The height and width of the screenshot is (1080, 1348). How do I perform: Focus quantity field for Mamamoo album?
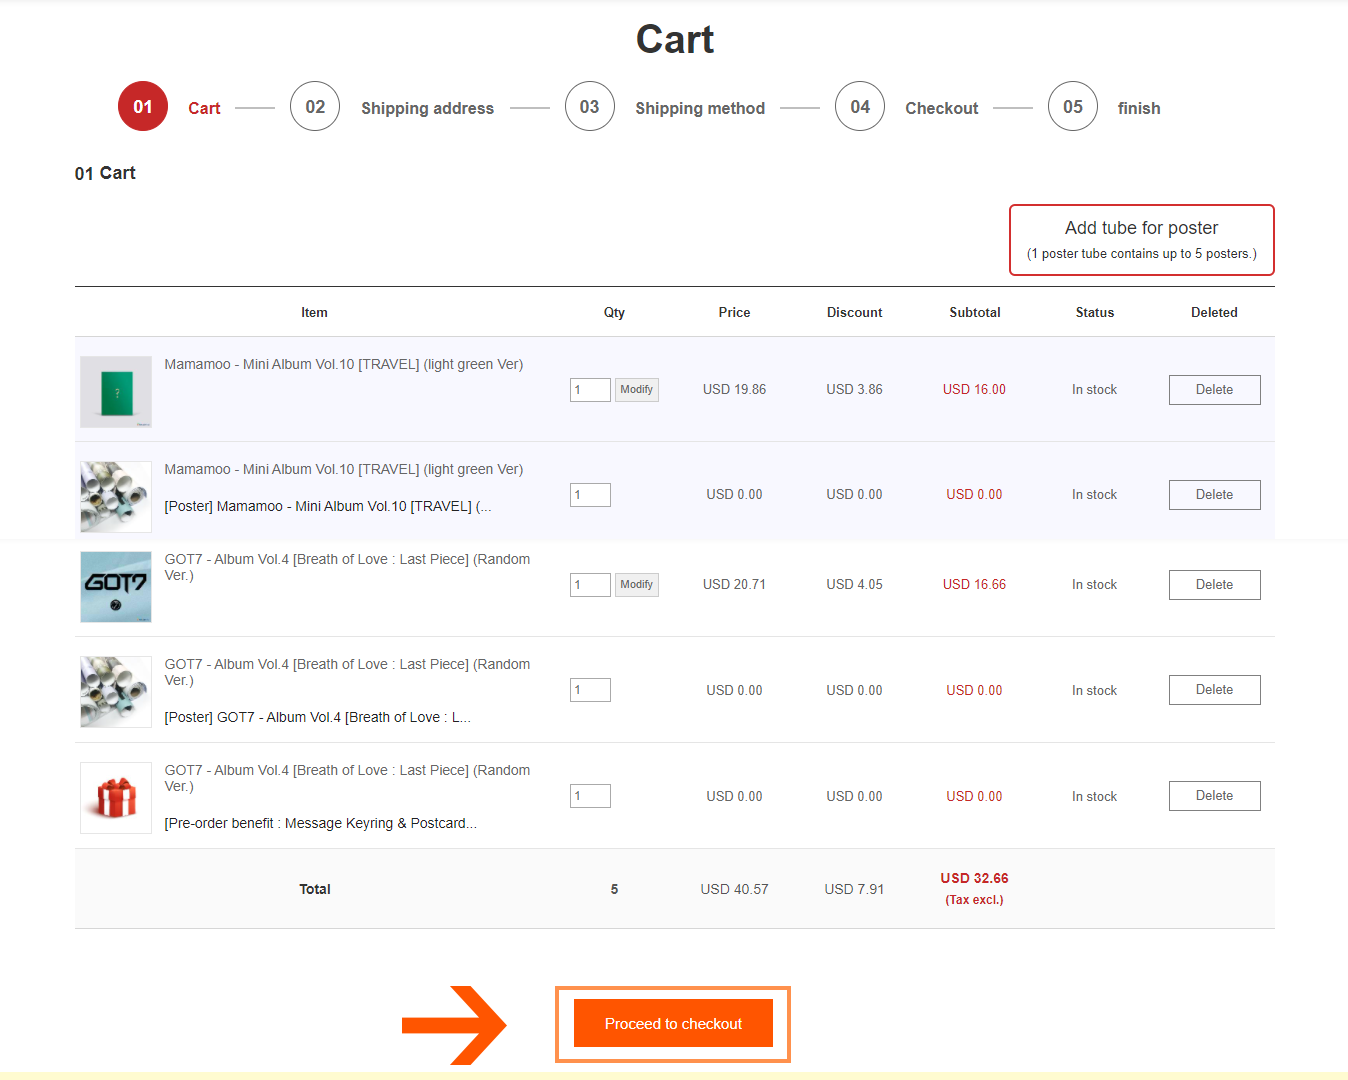tap(590, 390)
